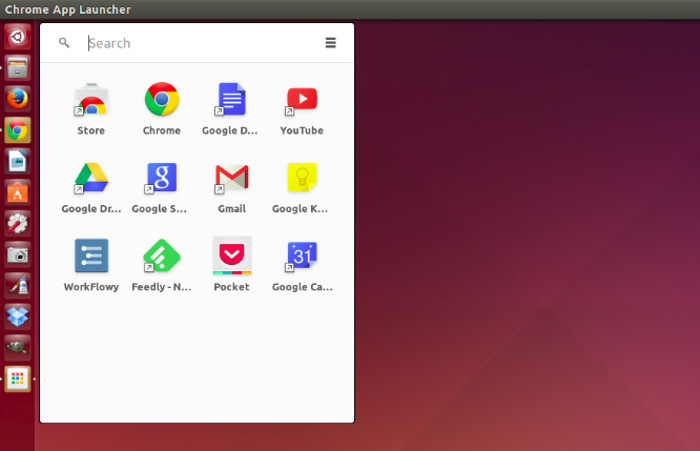Open LibreOffice Writer from the dock
Screen dimensions: 700x451
(17, 161)
